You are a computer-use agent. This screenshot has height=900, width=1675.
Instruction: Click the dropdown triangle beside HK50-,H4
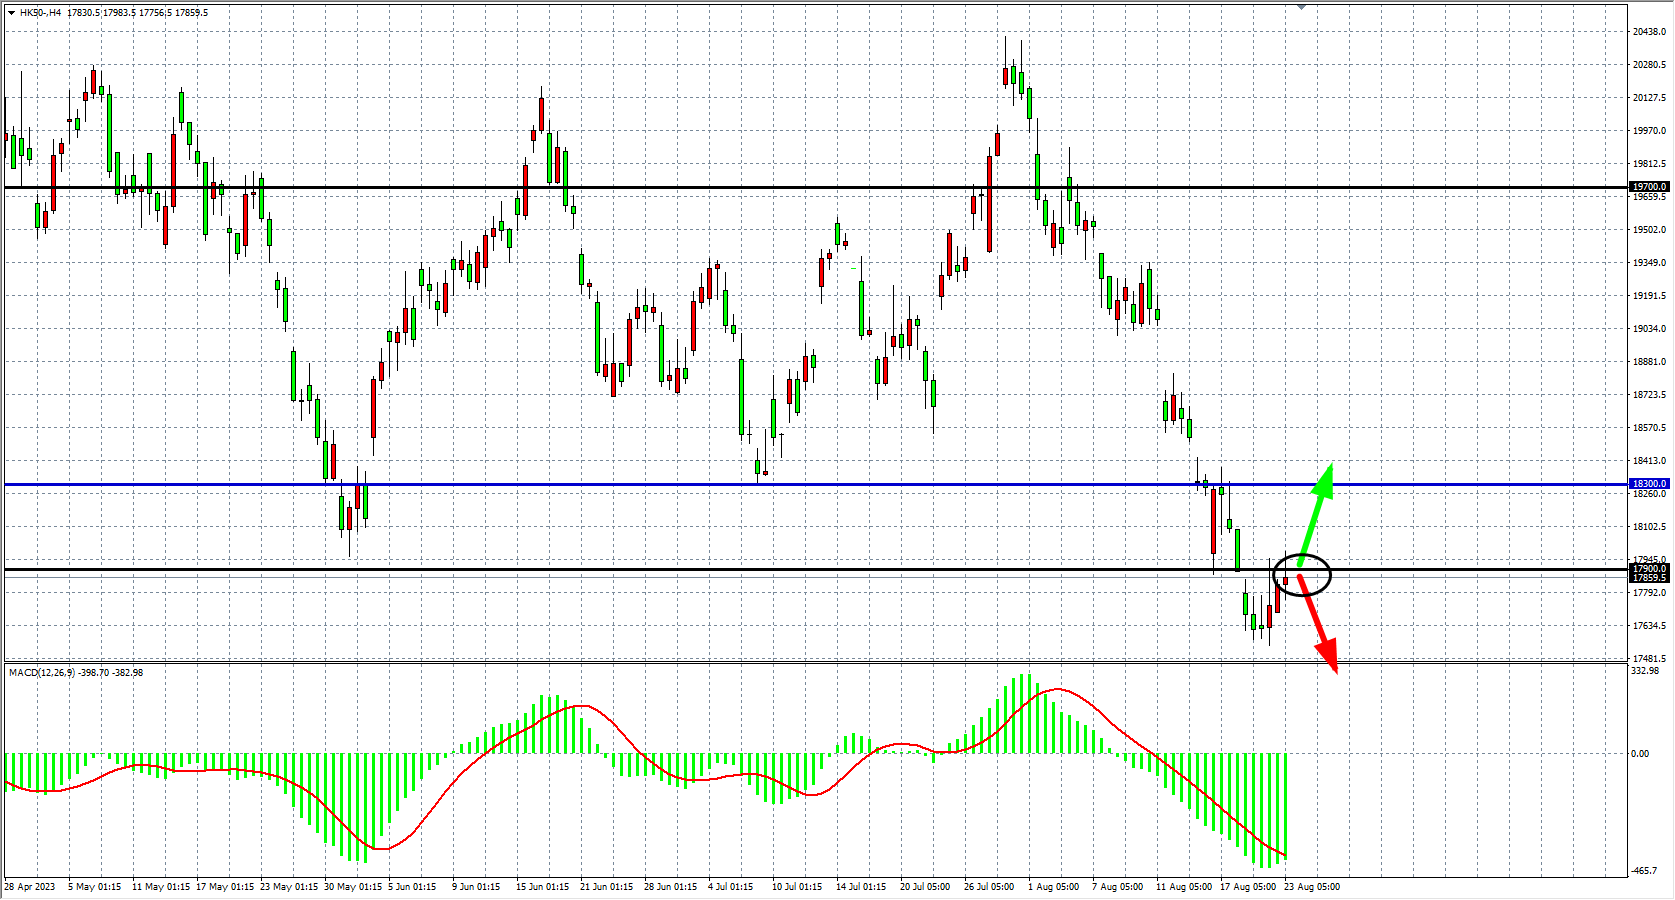tap(11, 13)
